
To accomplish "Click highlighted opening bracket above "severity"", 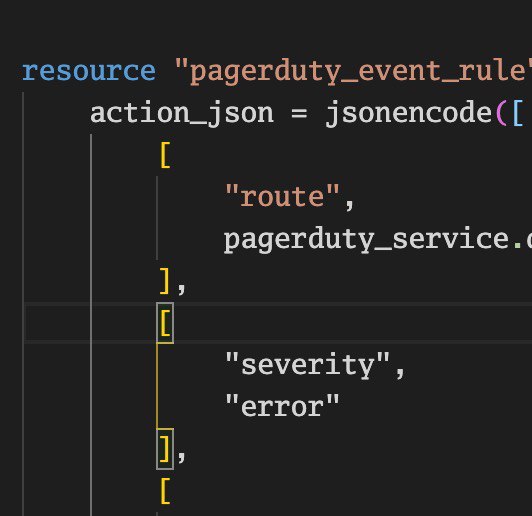I will [x=165, y=323].
